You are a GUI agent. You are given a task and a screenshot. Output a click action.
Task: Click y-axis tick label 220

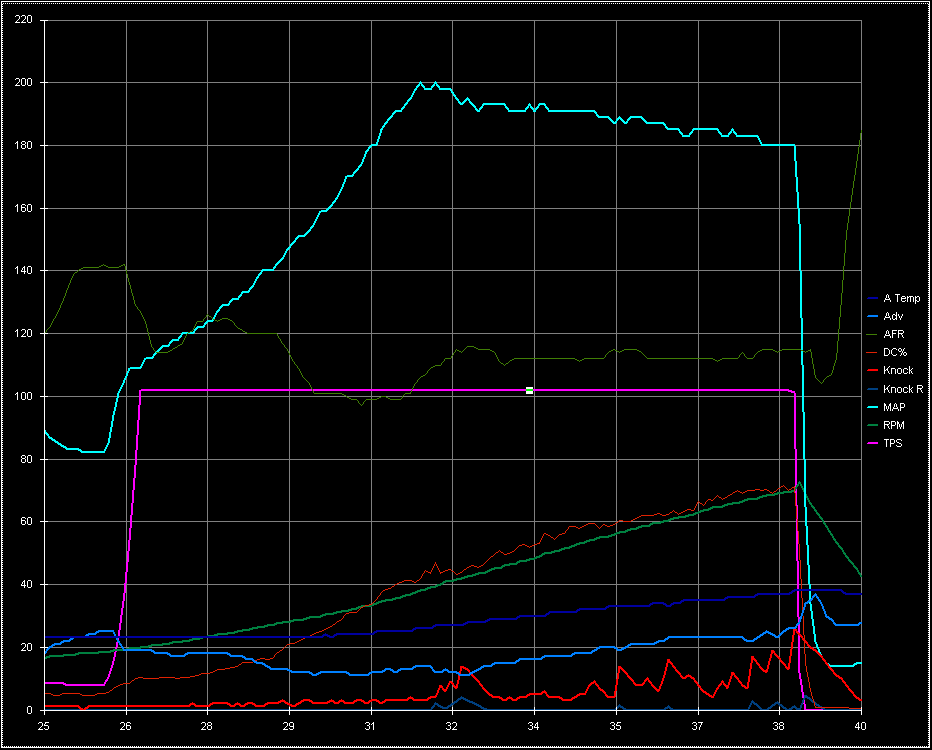click(24, 20)
